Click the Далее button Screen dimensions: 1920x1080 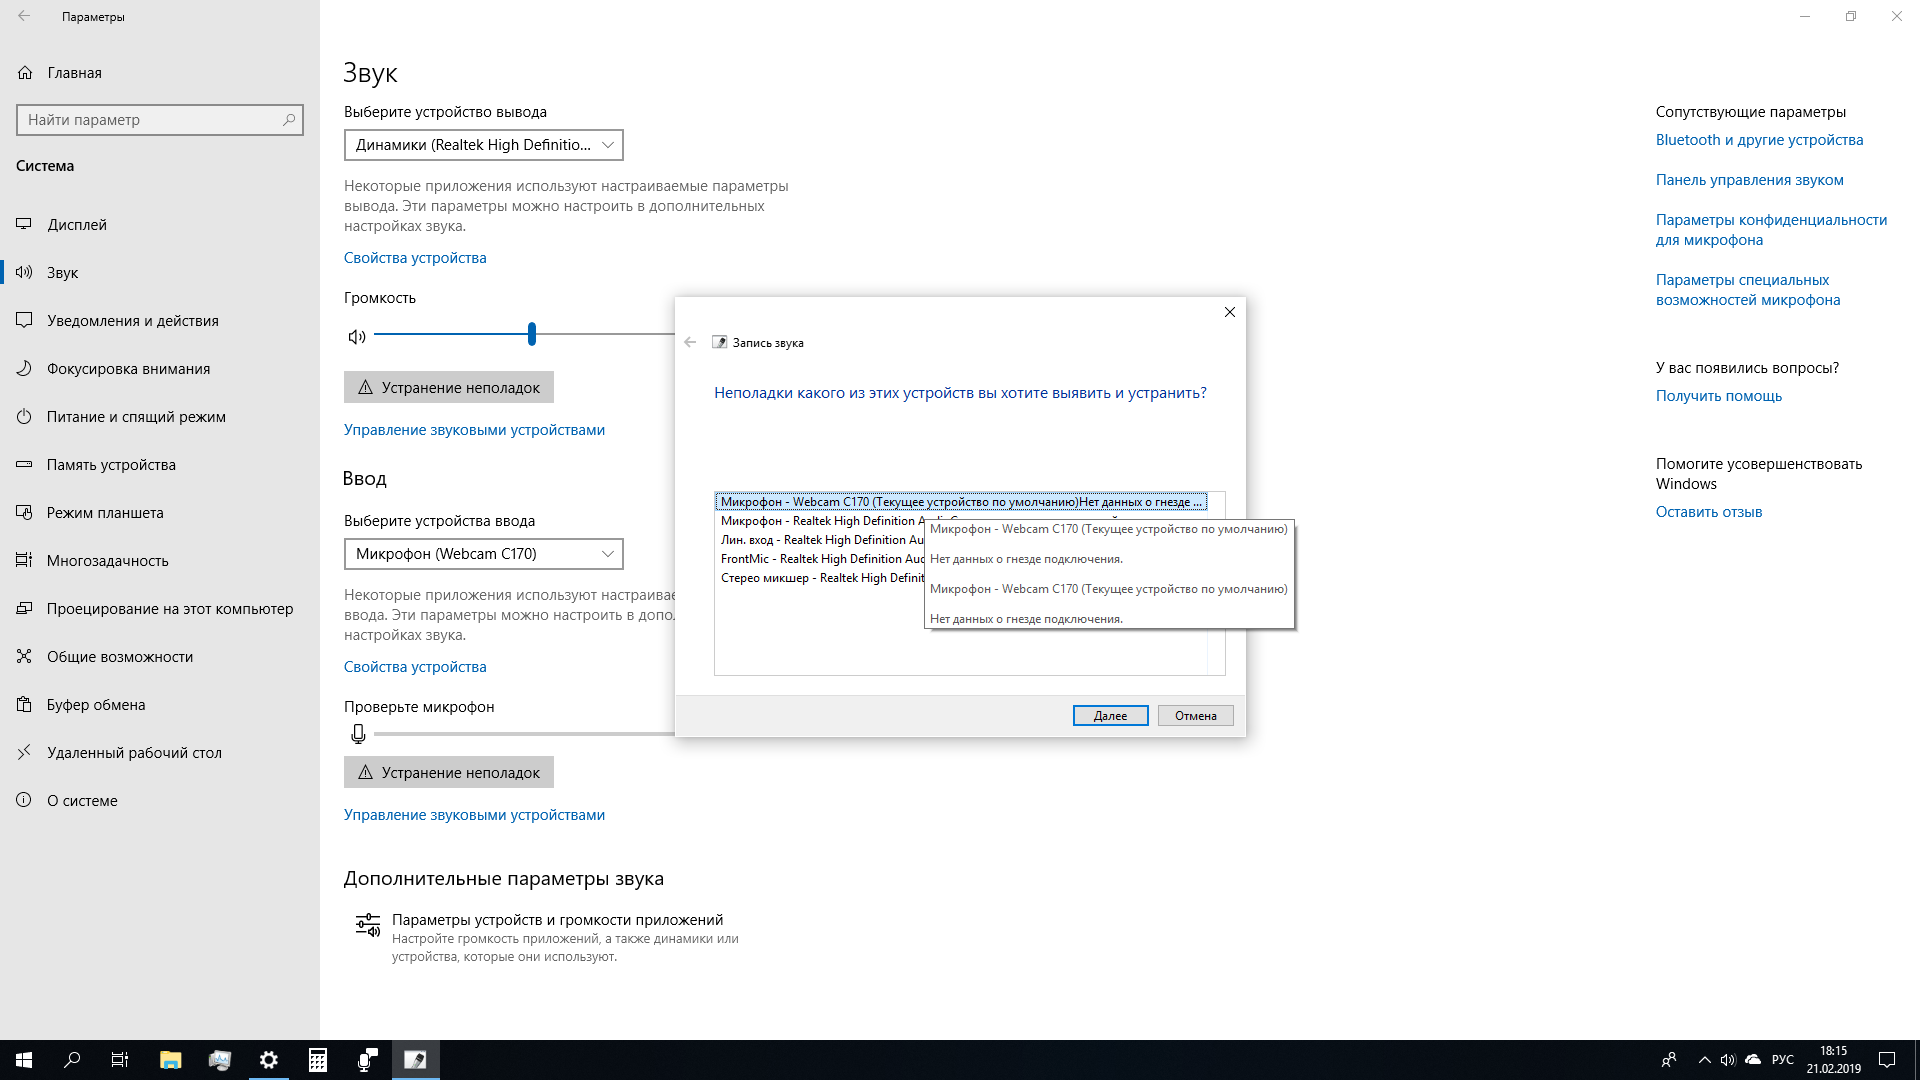click(1110, 716)
